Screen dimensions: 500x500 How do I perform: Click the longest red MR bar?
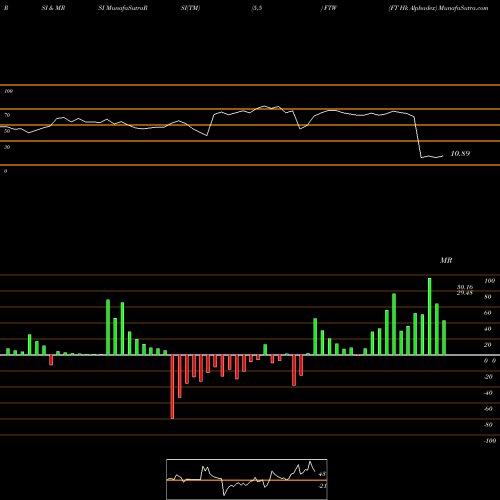pos(172,387)
